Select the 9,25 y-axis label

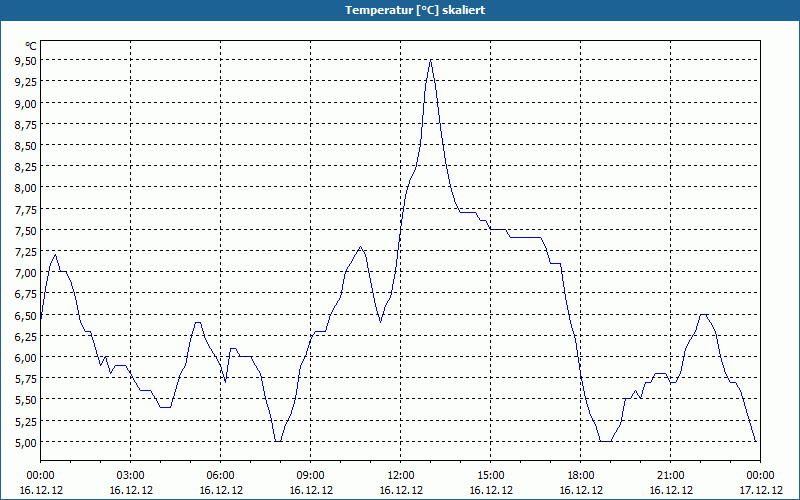click(x=27, y=82)
